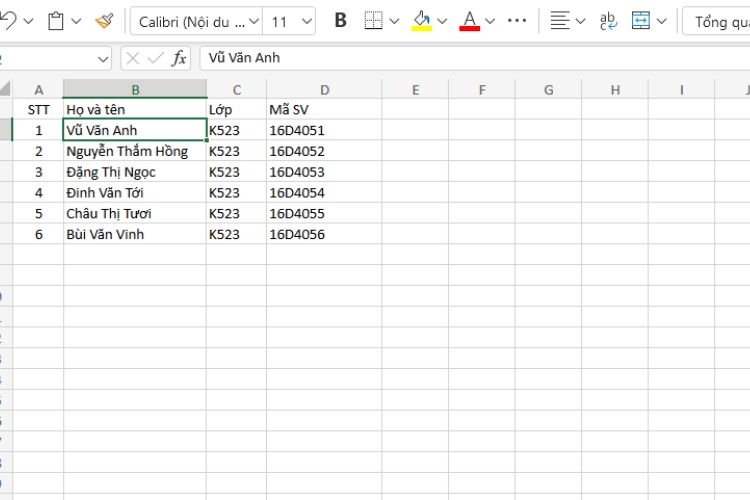750x500 pixels.
Task: Select column F header
Action: point(482,89)
